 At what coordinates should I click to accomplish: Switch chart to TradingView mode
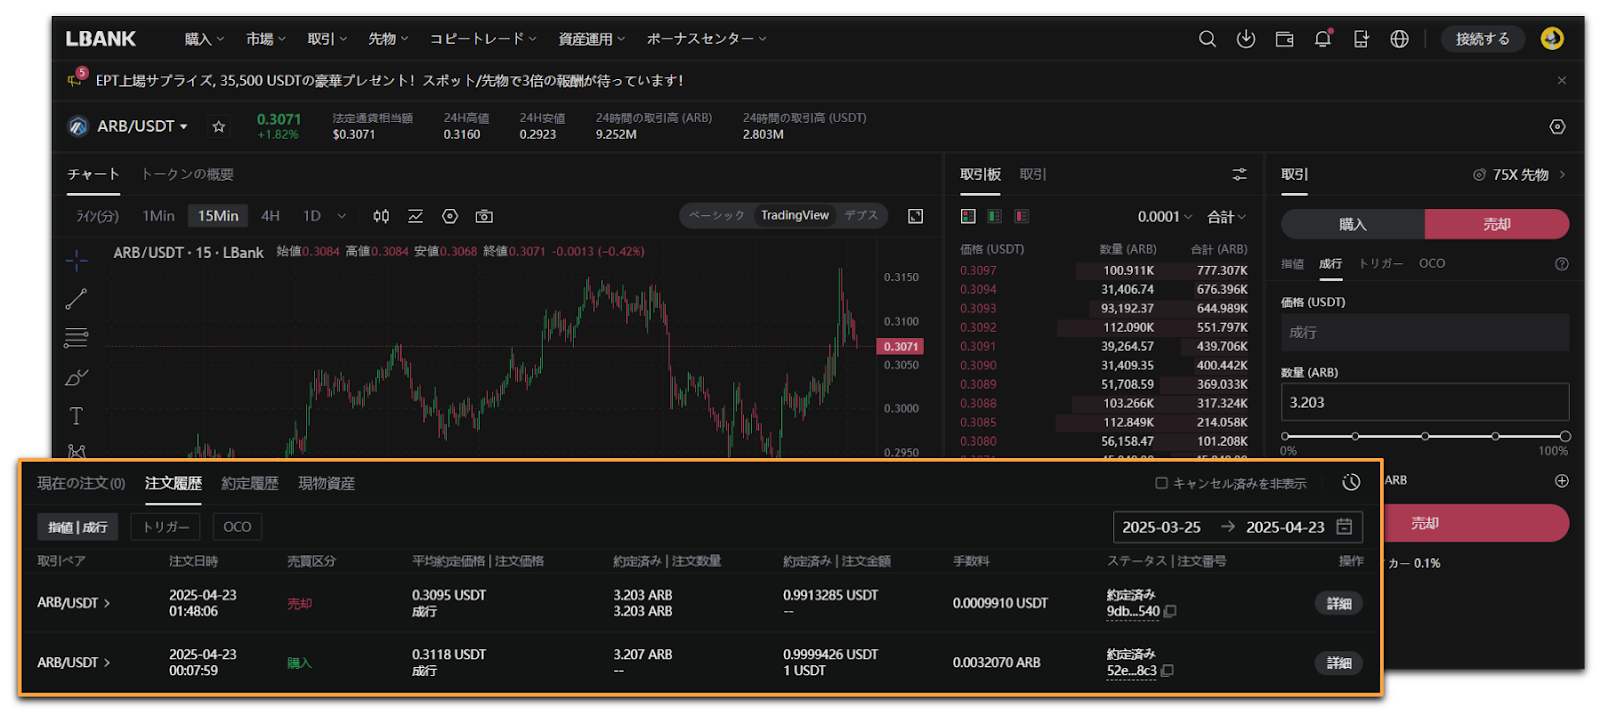tap(794, 216)
